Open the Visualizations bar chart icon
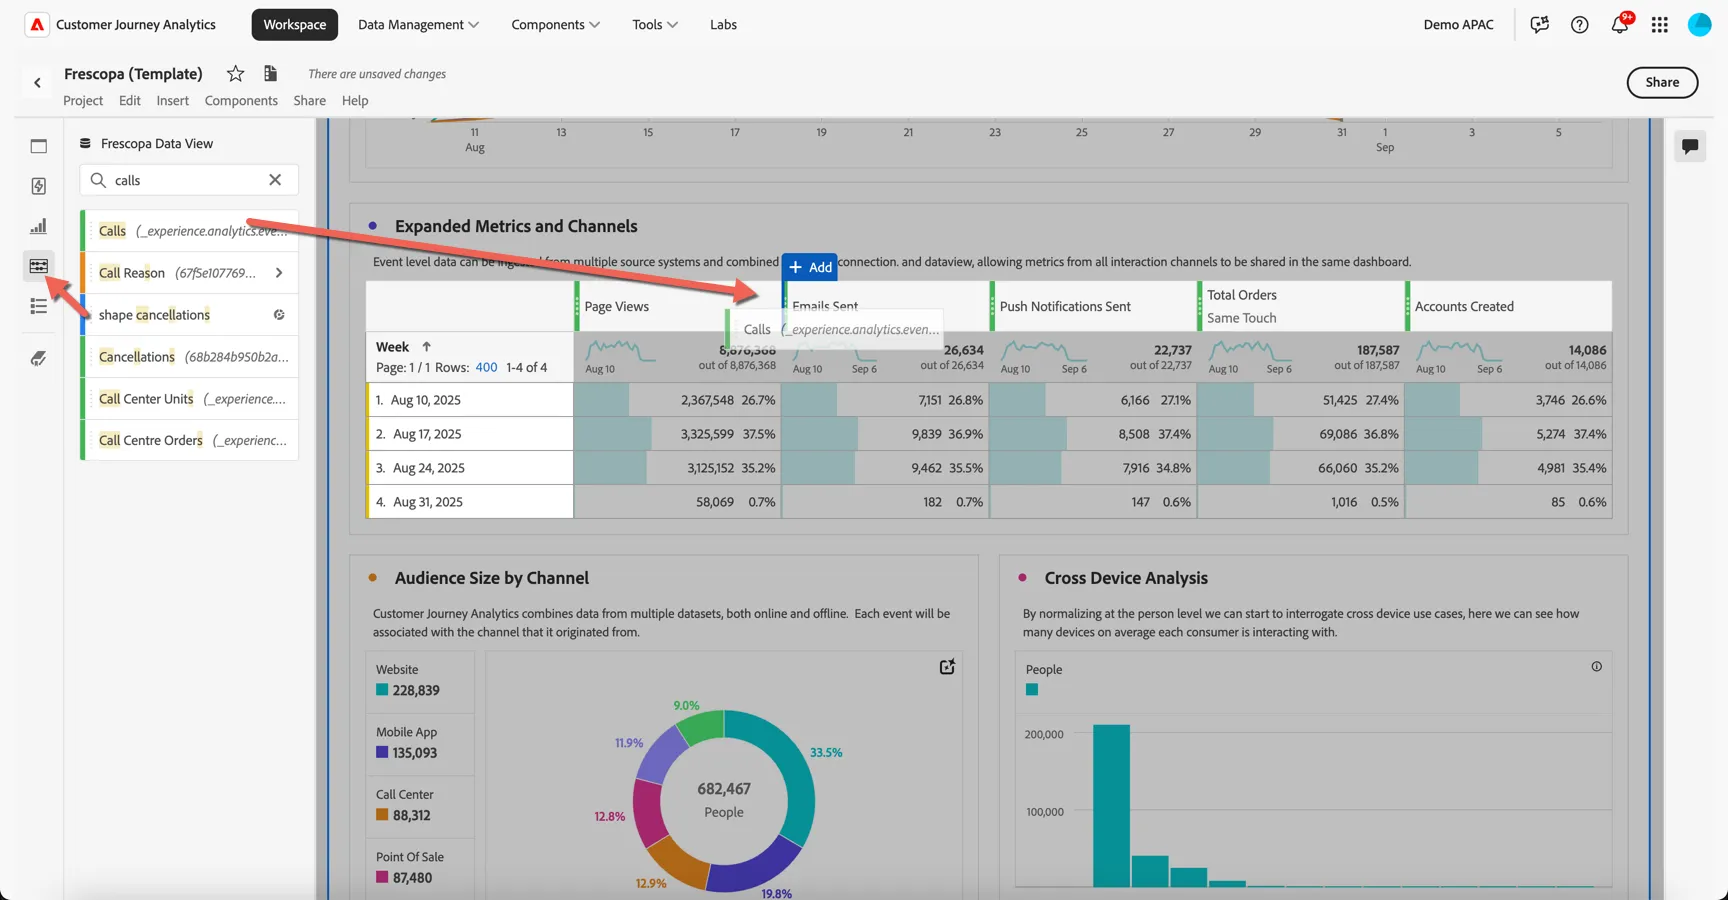 tap(39, 226)
